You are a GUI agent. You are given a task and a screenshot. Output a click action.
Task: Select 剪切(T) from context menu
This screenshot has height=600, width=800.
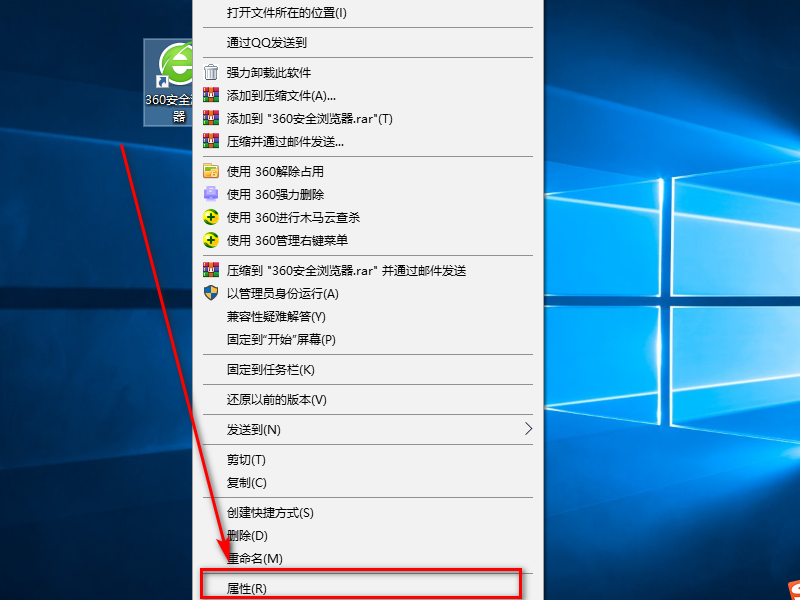coord(368,460)
